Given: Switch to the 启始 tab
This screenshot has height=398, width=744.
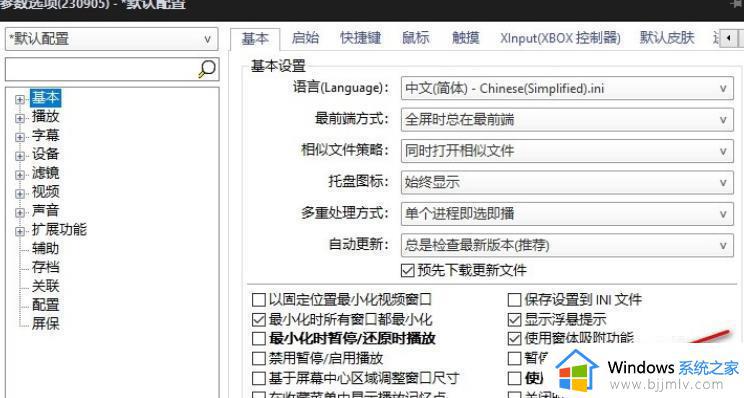Looking at the screenshot, I should tap(306, 38).
